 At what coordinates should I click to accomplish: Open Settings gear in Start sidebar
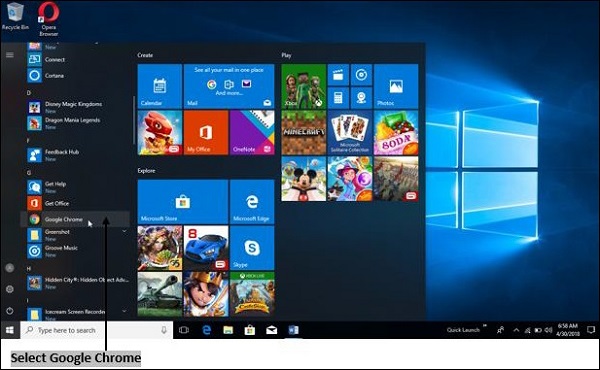coord(10,289)
